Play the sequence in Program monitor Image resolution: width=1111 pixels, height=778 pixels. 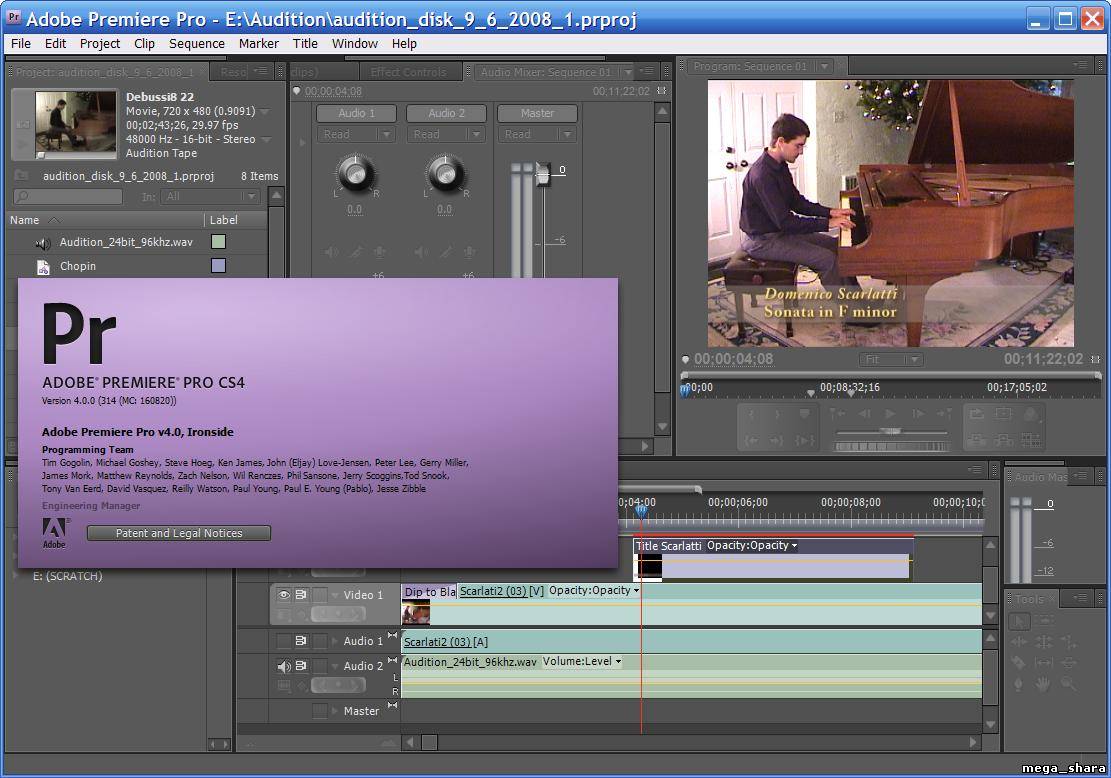pyautogui.click(x=891, y=414)
